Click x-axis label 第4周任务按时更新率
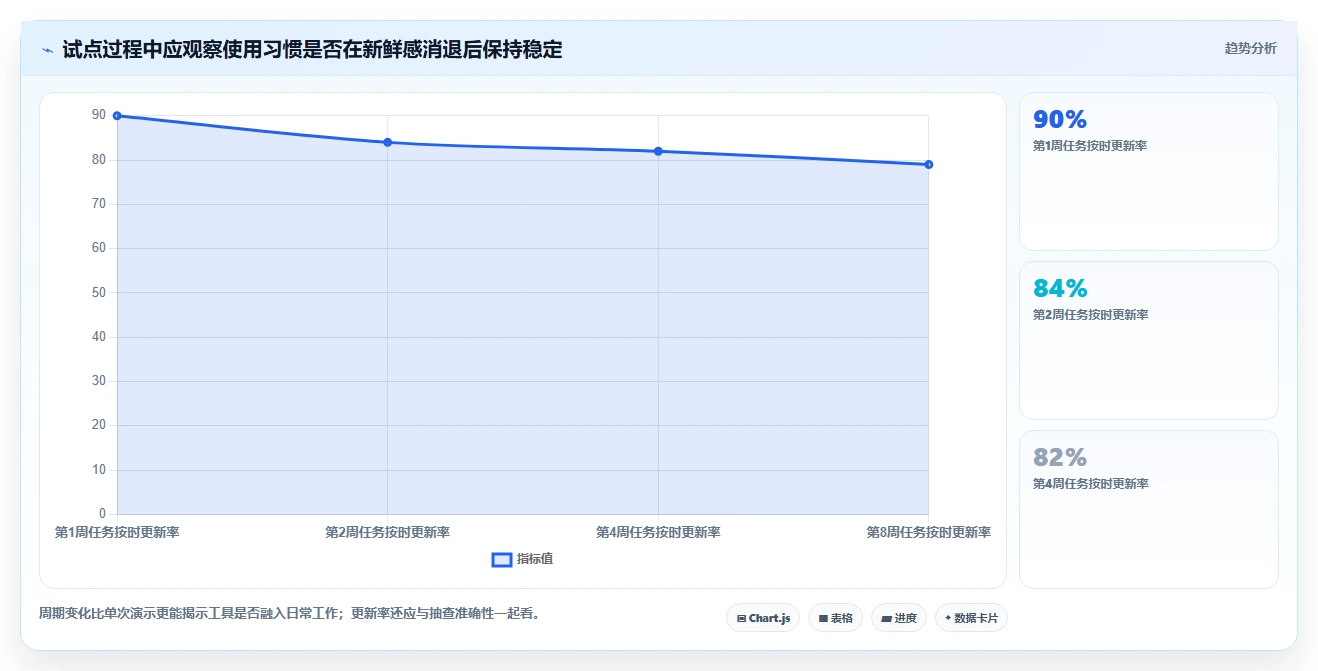Viewport: 1318px width, 671px height. [658, 532]
